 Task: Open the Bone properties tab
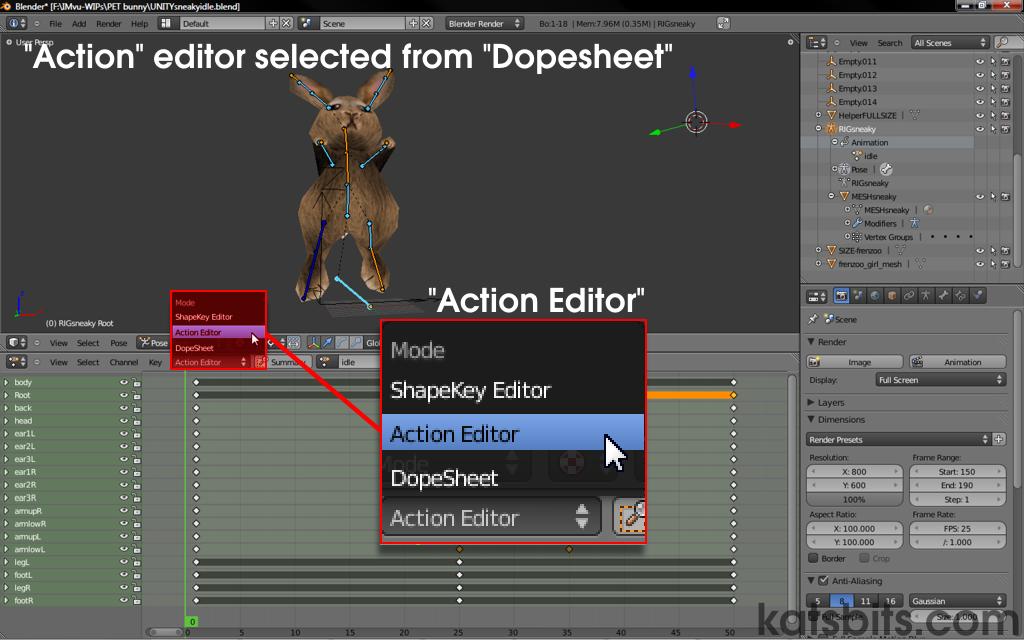click(x=943, y=296)
